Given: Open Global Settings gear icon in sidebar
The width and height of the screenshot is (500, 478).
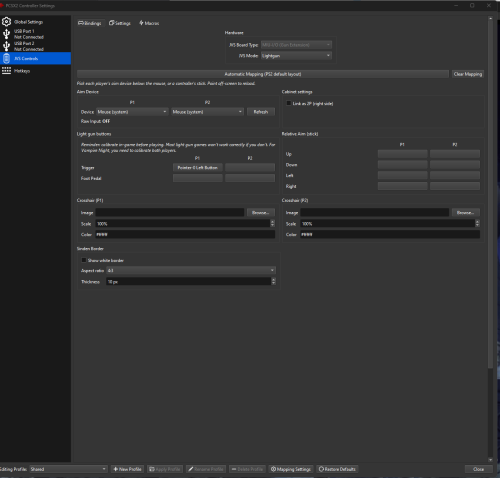Looking at the screenshot, I should click(6, 22).
